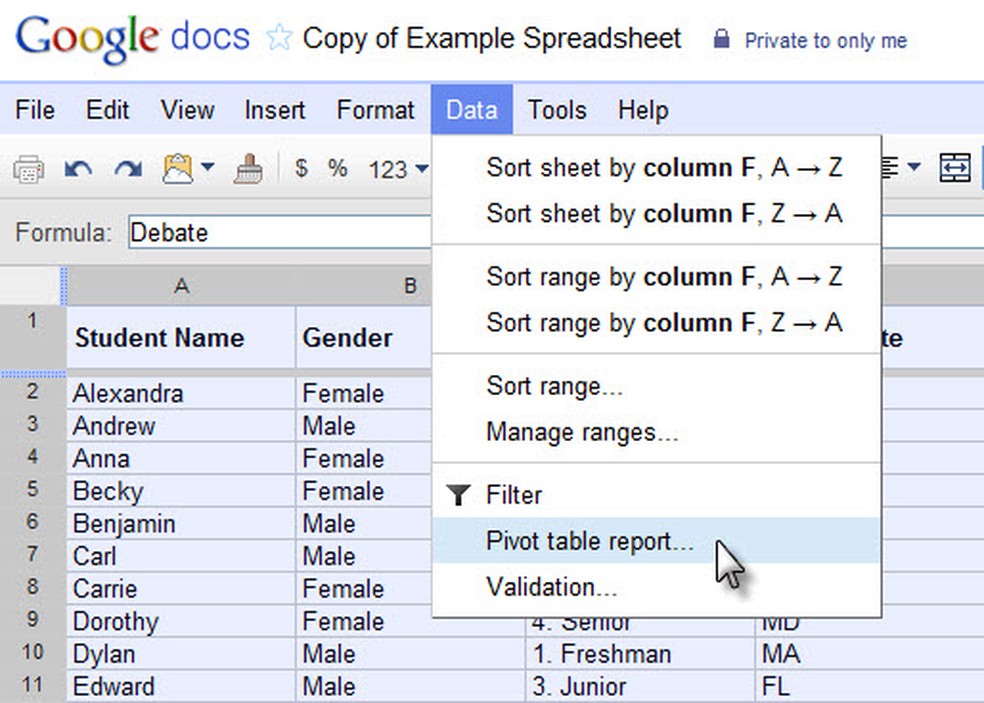The width and height of the screenshot is (984, 703).
Task: Click the paste clipboard icon
Action: coord(177,169)
